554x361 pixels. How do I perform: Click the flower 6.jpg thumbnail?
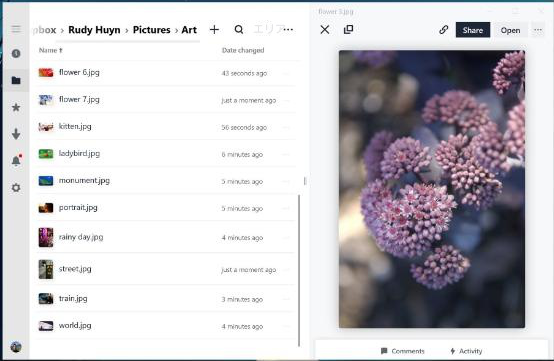(x=46, y=73)
